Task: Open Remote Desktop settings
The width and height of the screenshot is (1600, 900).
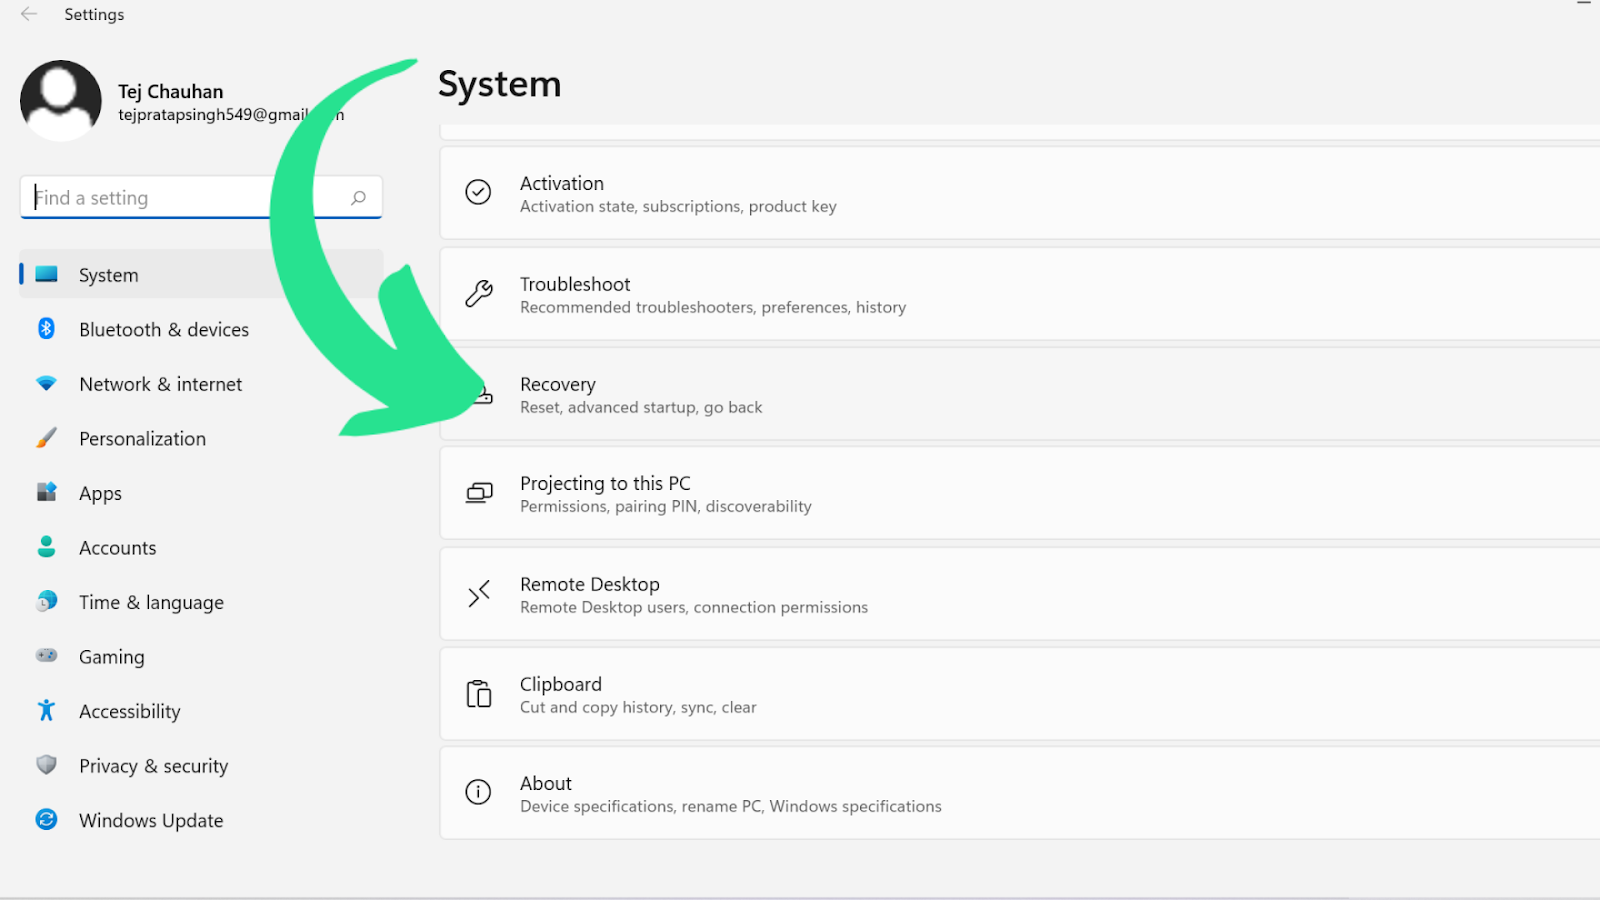Action: pyautogui.click(x=1020, y=594)
